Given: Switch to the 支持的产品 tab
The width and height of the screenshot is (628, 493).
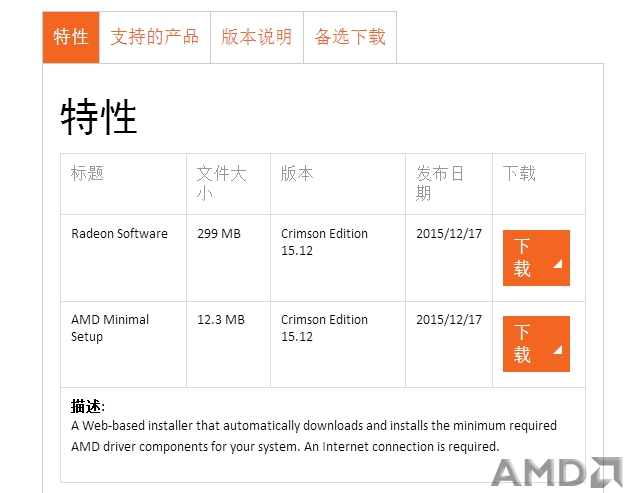Looking at the screenshot, I should [155, 37].
